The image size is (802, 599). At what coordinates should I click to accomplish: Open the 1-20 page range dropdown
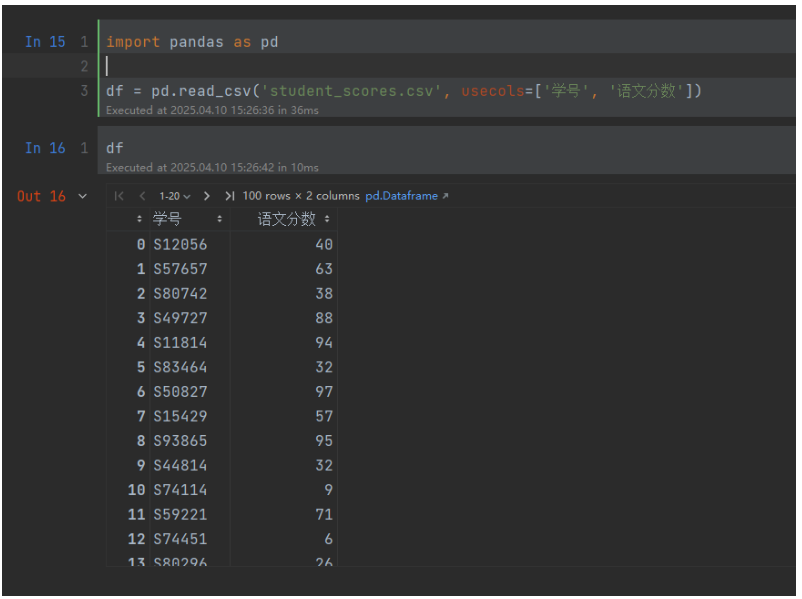(174, 196)
